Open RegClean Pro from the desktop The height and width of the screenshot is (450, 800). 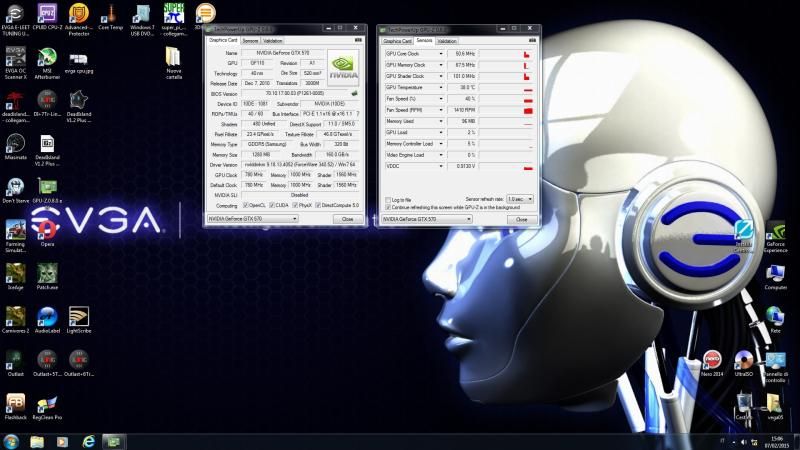(x=47, y=407)
